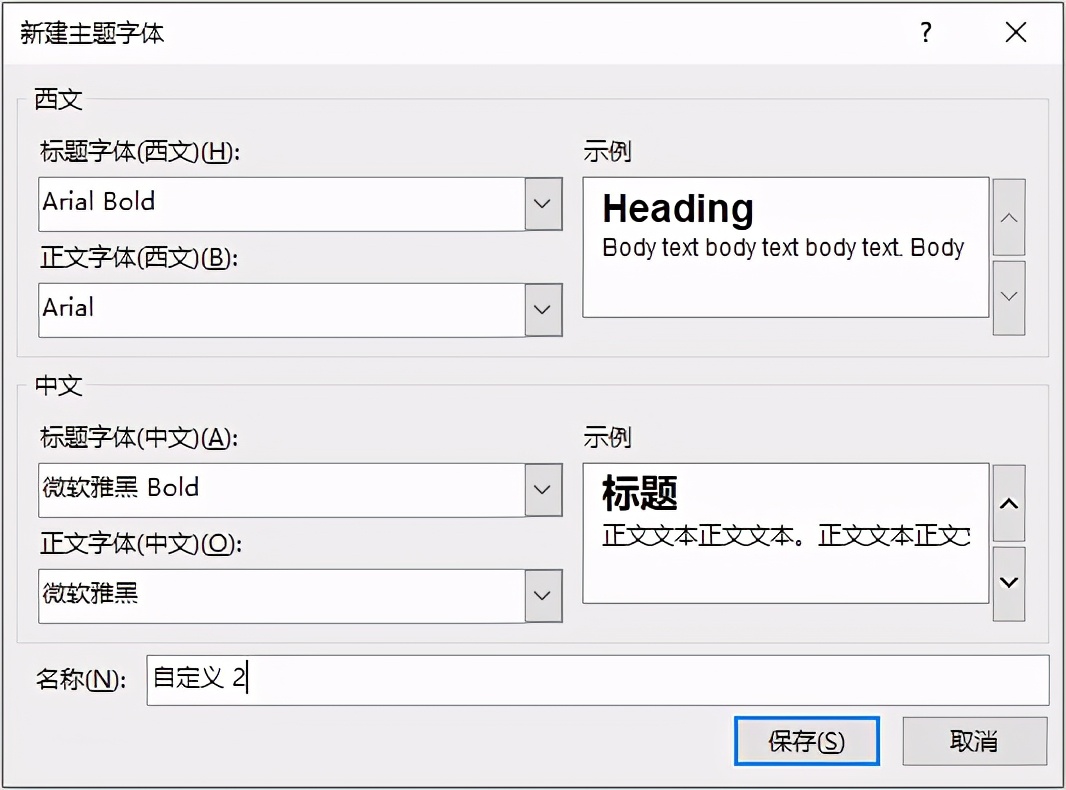Click the down arrow of the Chinese sample preview
Viewport: 1066px width, 790px height.
pos(1009,583)
